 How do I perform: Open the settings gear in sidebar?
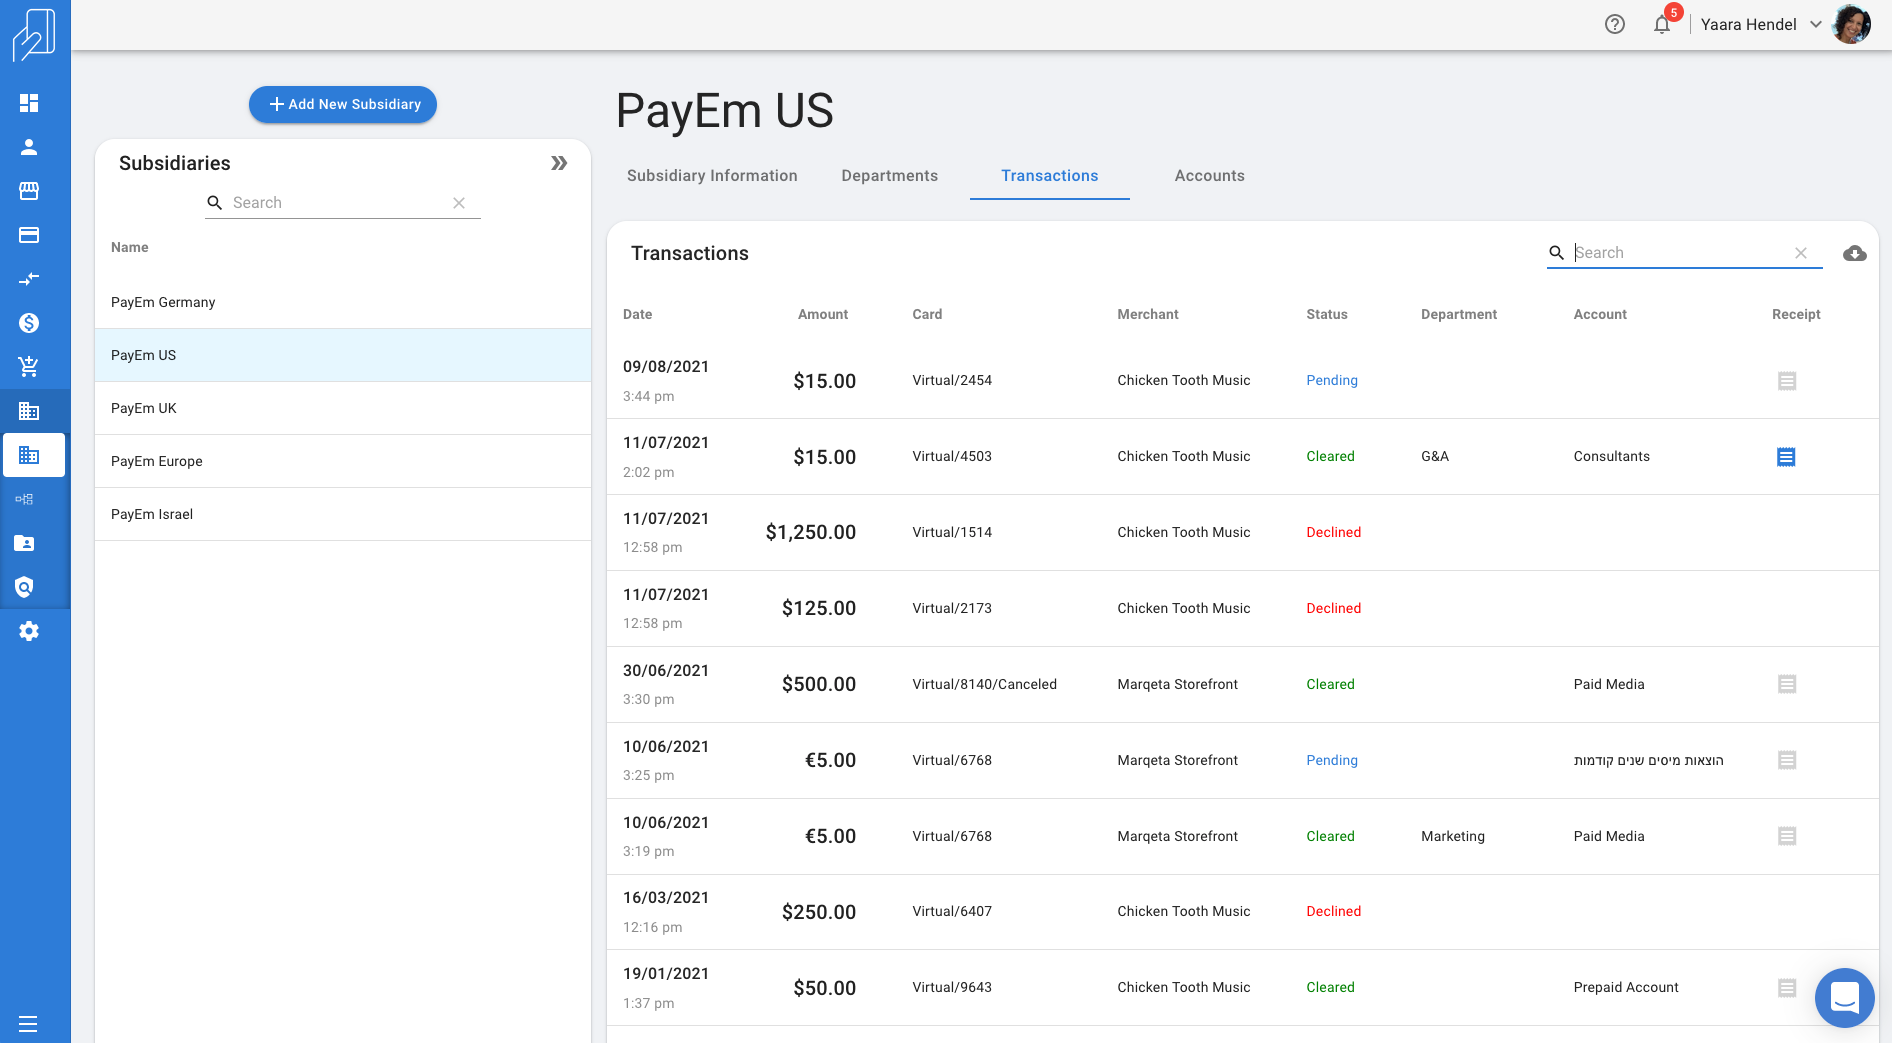[29, 631]
